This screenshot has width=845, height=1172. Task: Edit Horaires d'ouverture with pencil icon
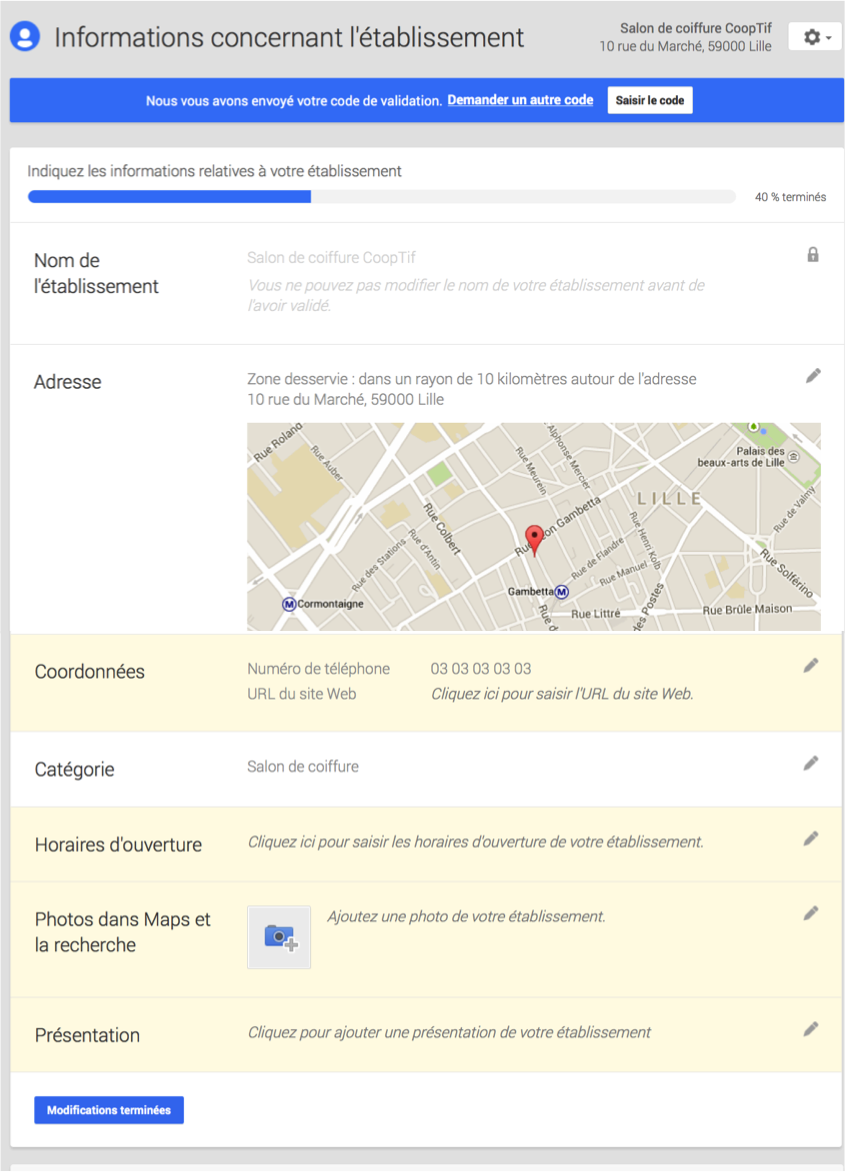(x=811, y=839)
